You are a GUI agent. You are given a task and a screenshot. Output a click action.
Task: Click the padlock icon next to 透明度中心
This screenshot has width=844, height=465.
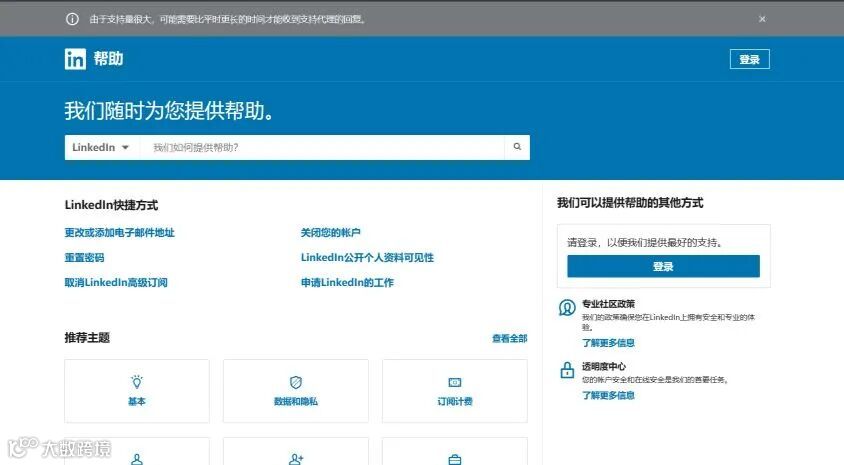[x=567, y=370]
